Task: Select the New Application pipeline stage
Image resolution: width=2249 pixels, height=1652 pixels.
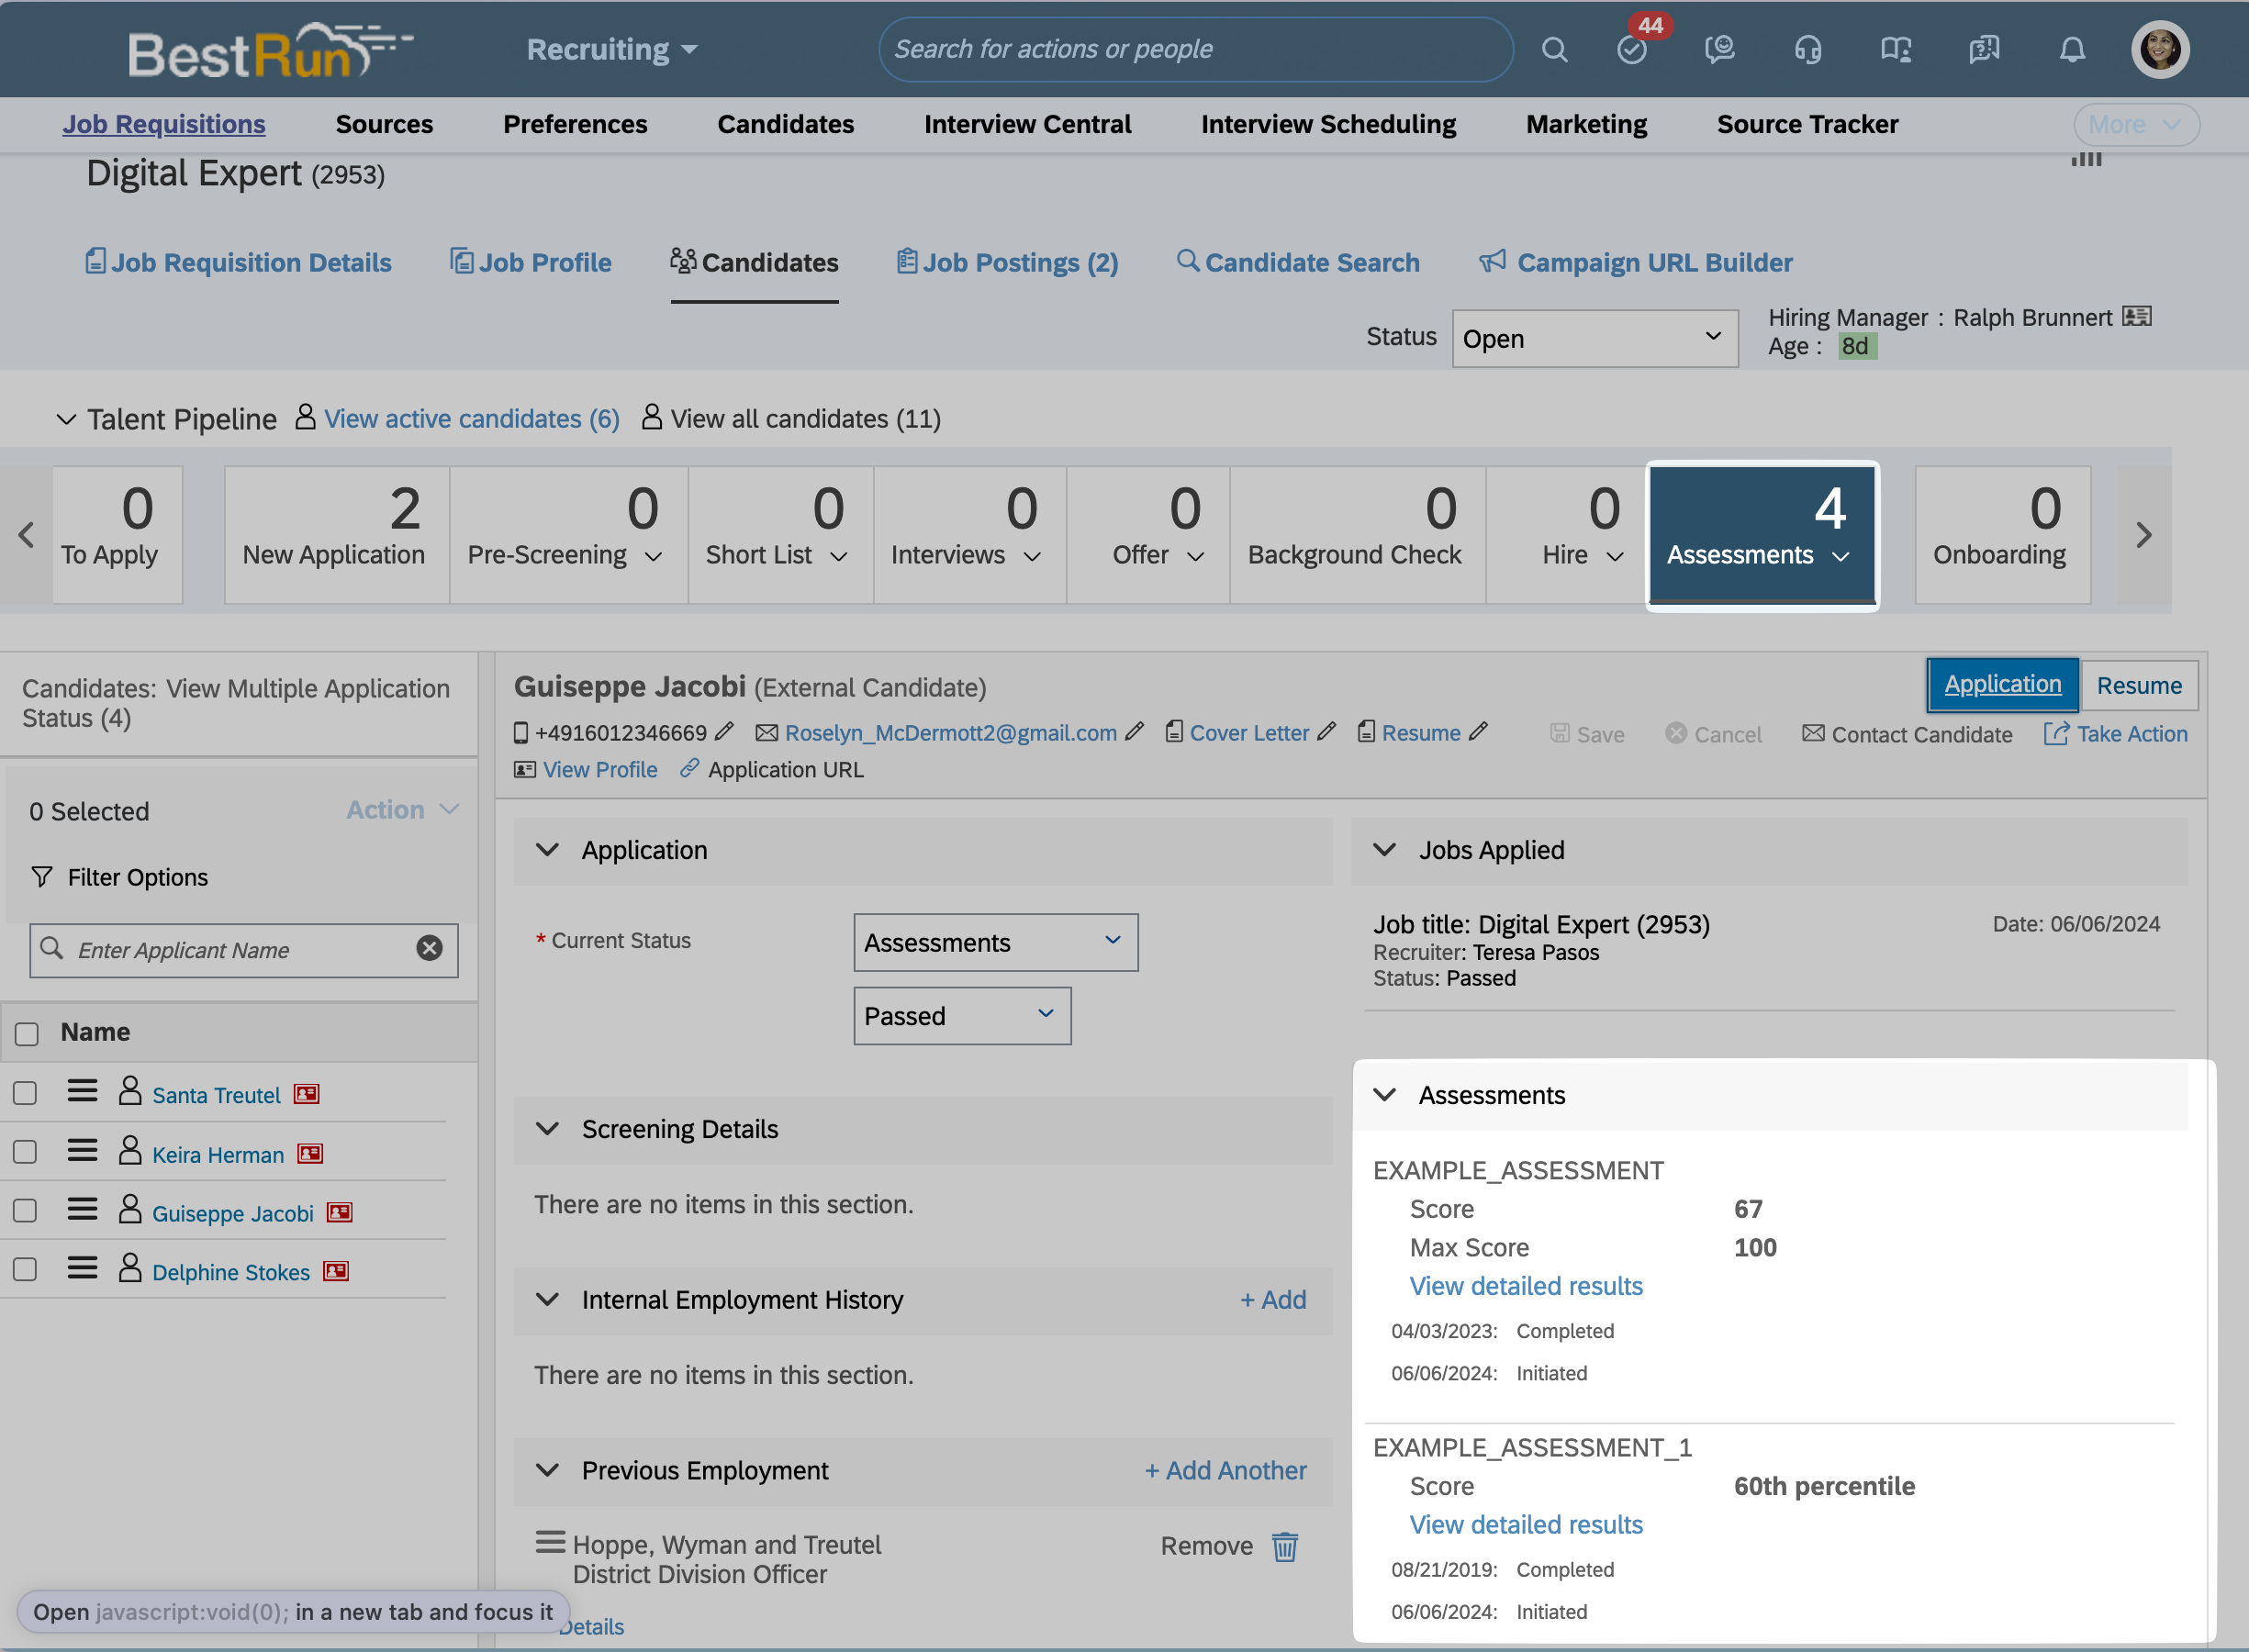Action: tap(336, 534)
